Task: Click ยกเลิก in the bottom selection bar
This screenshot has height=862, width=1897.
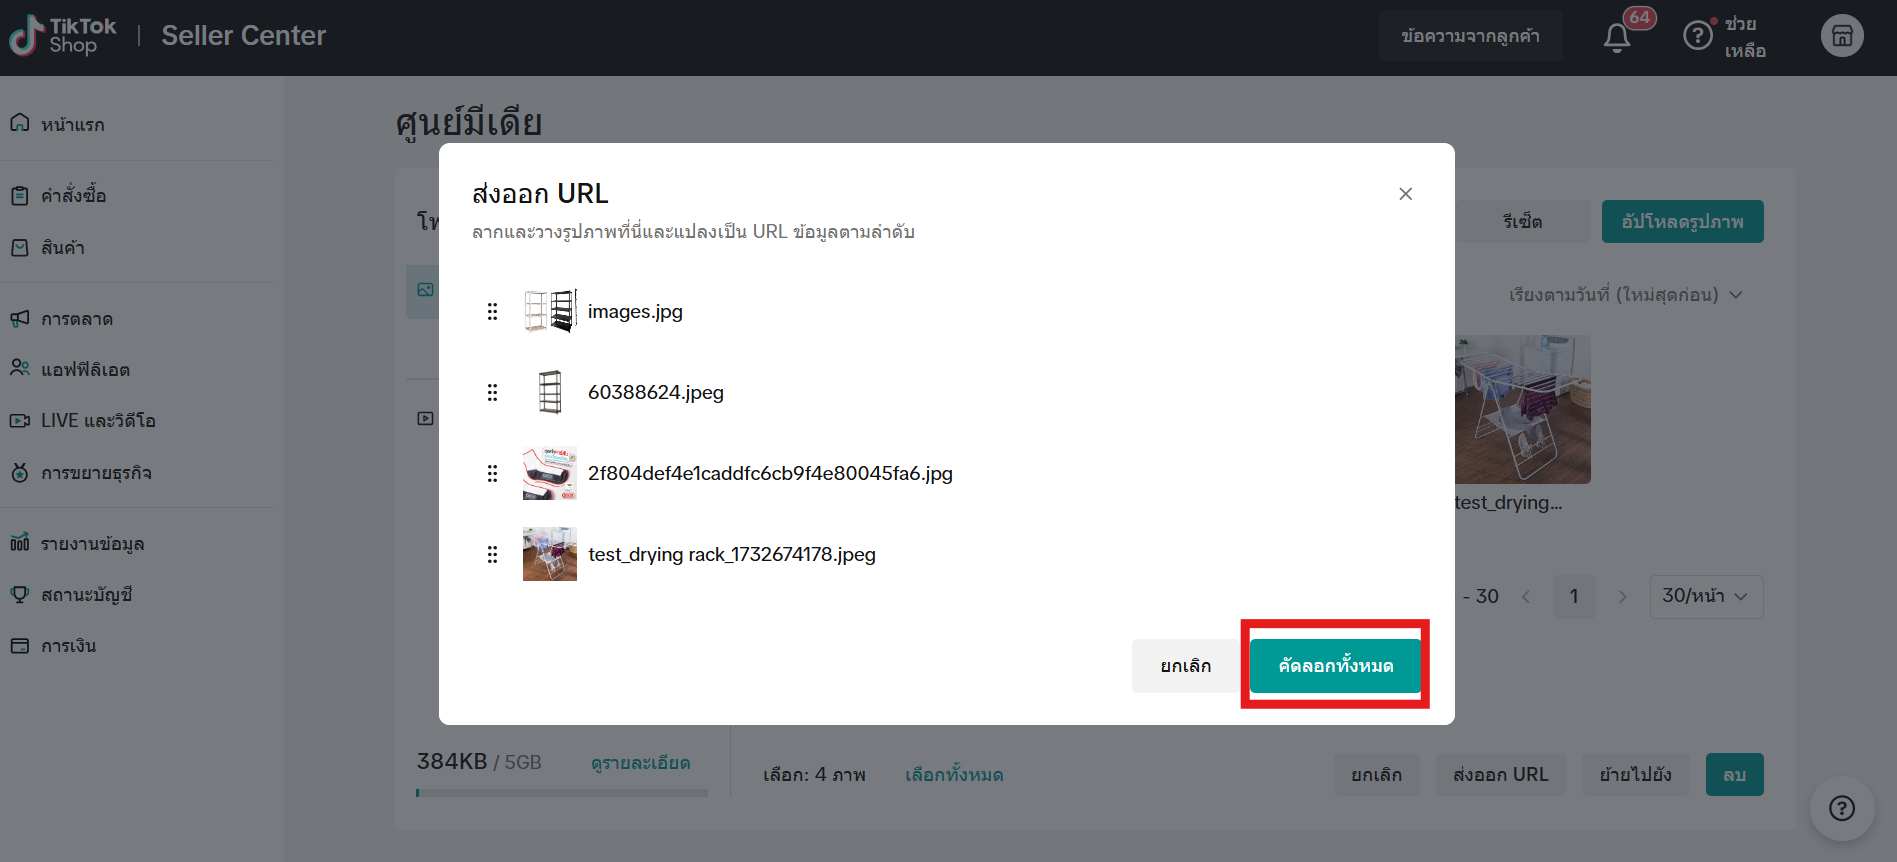Action: [1376, 774]
